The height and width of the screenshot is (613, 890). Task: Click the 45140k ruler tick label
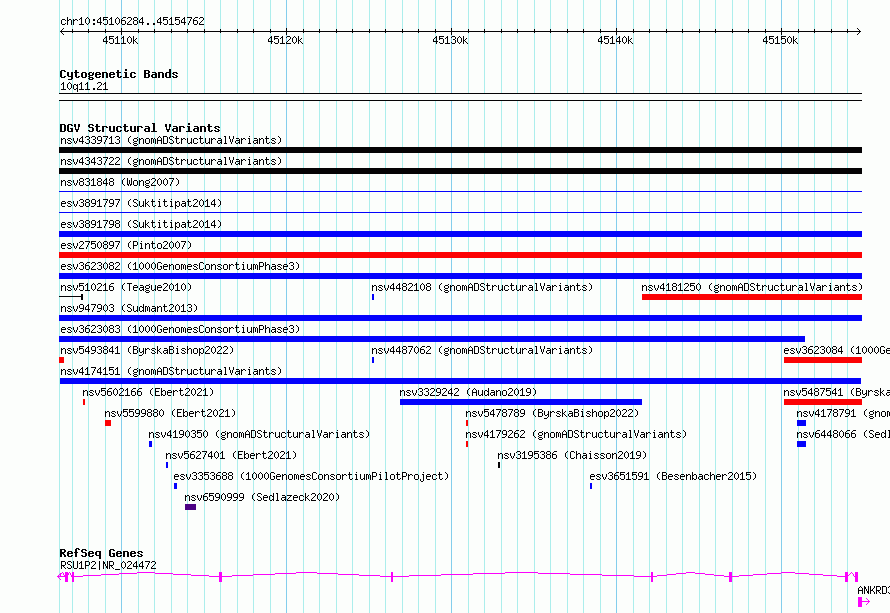point(615,40)
